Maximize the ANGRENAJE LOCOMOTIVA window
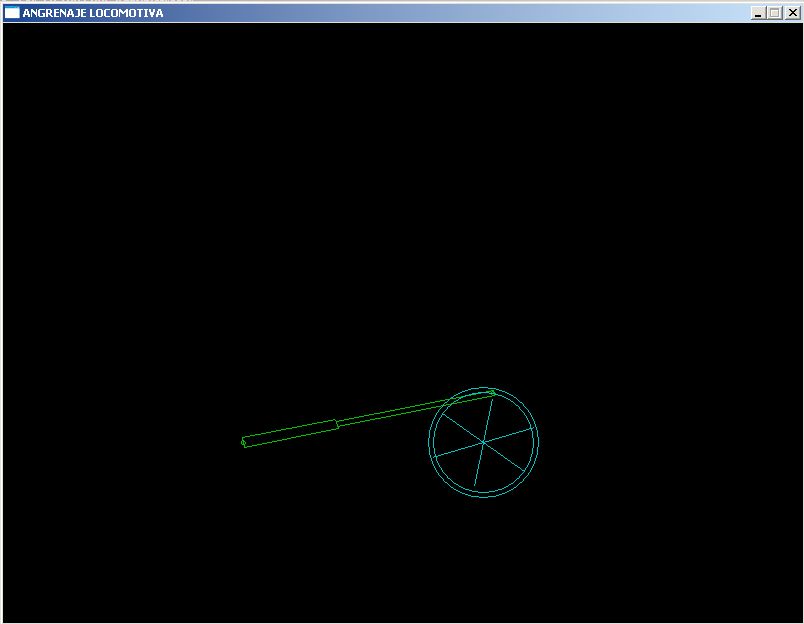 [775, 13]
